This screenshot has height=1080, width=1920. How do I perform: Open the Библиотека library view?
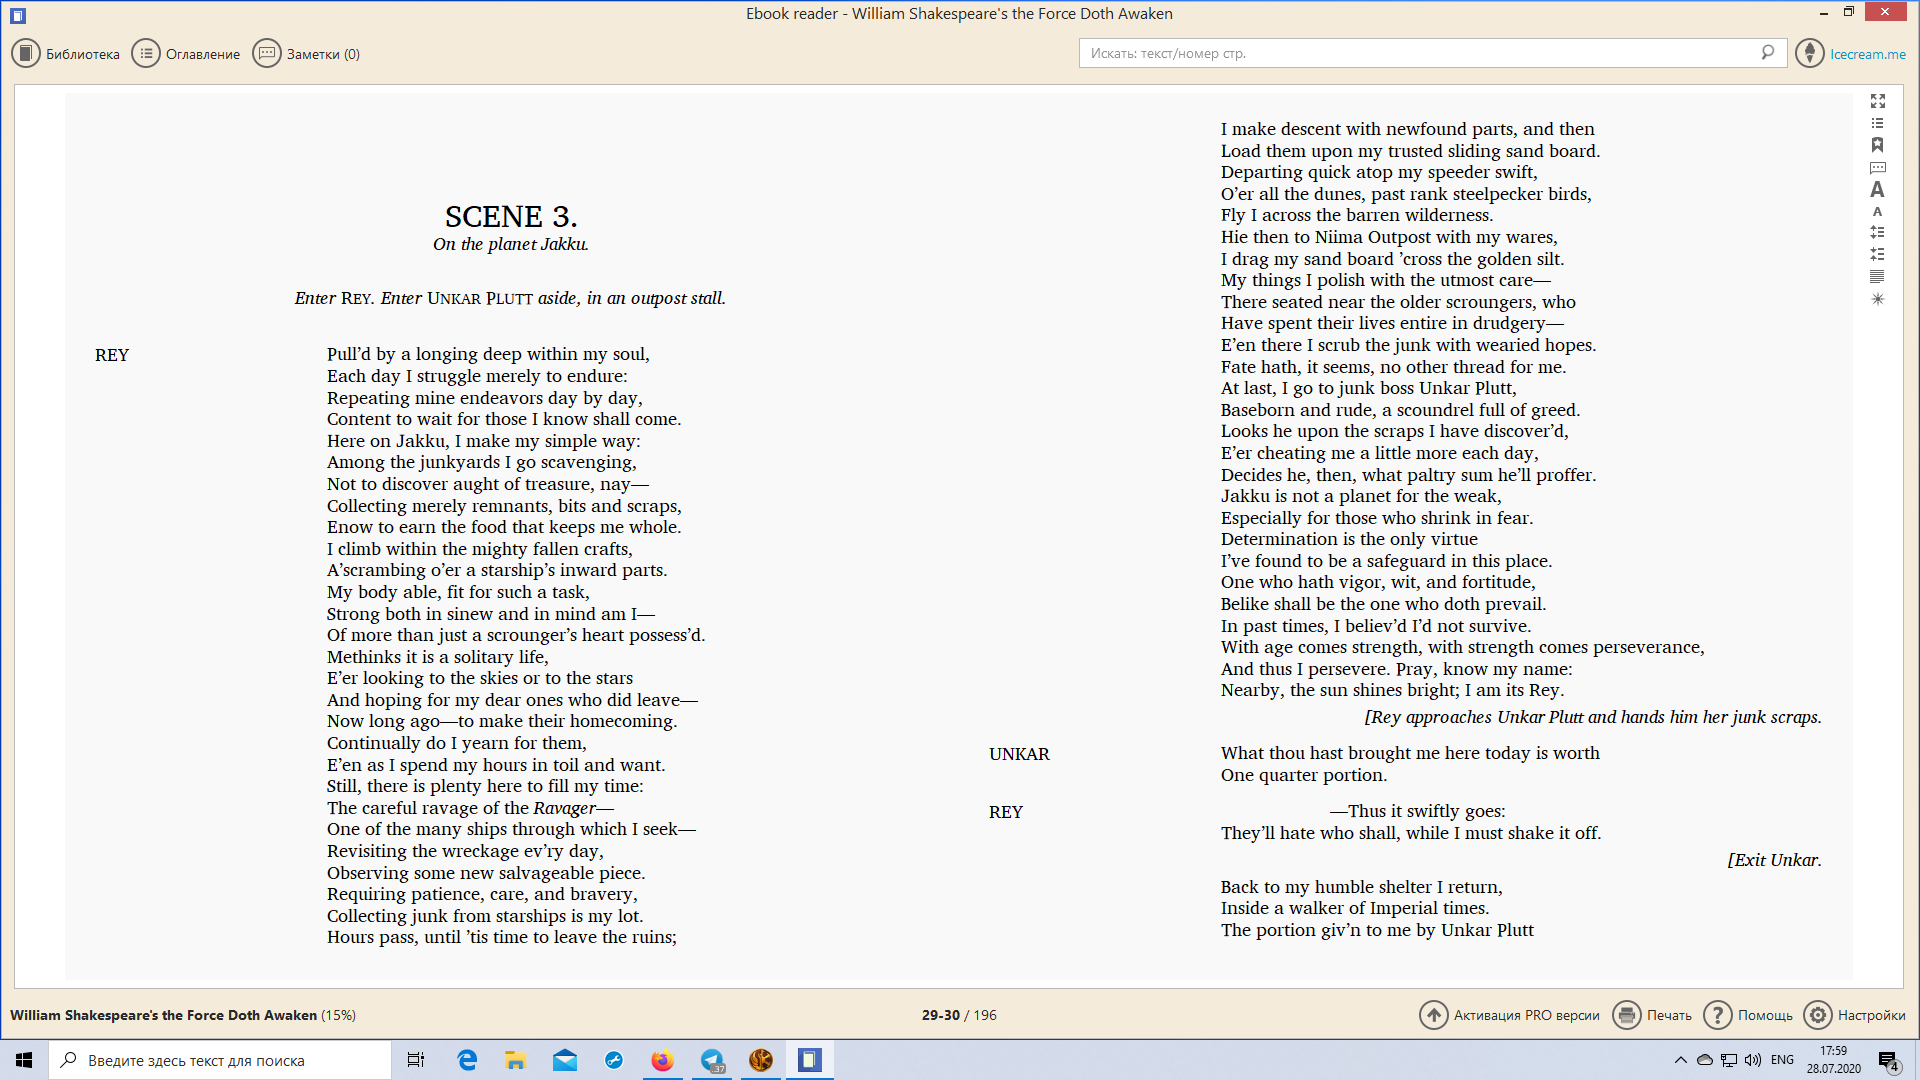(66, 54)
